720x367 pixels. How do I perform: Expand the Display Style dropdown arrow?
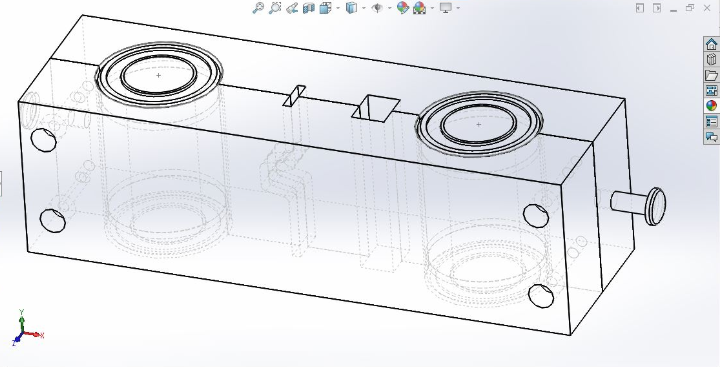point(364,8)
